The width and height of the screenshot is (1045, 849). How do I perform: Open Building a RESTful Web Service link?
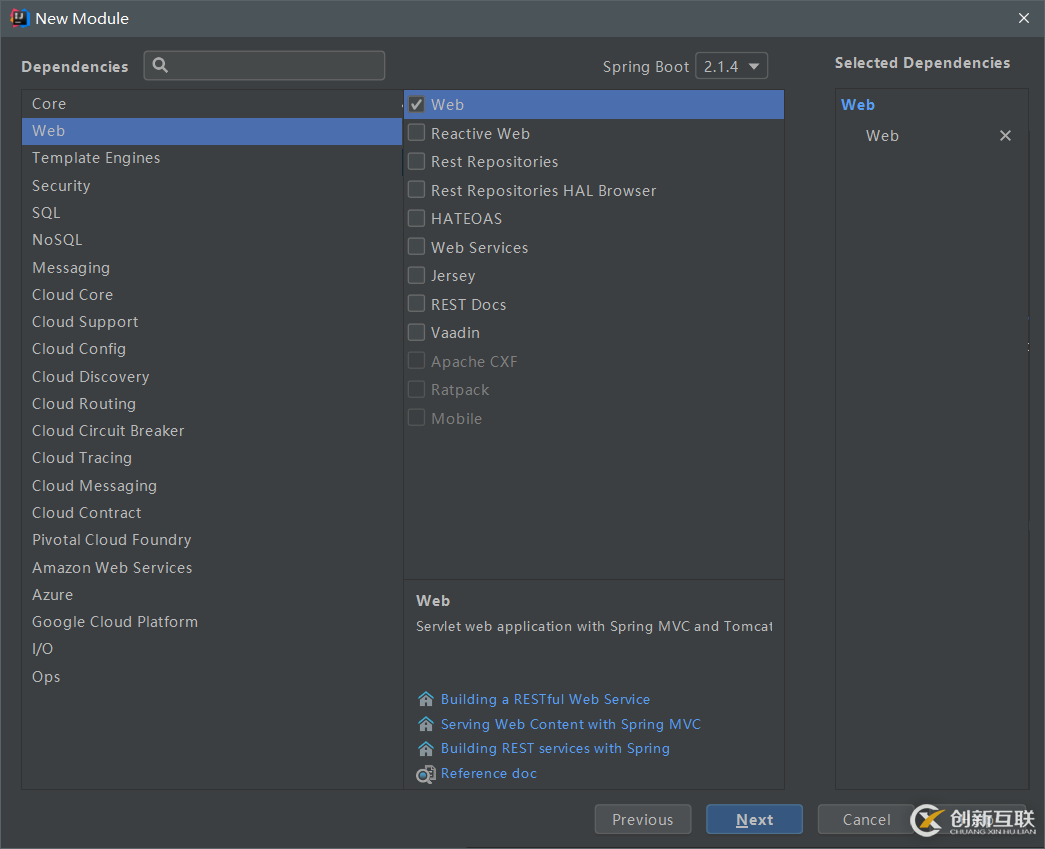pyautogui.click(x=545, y=700)
